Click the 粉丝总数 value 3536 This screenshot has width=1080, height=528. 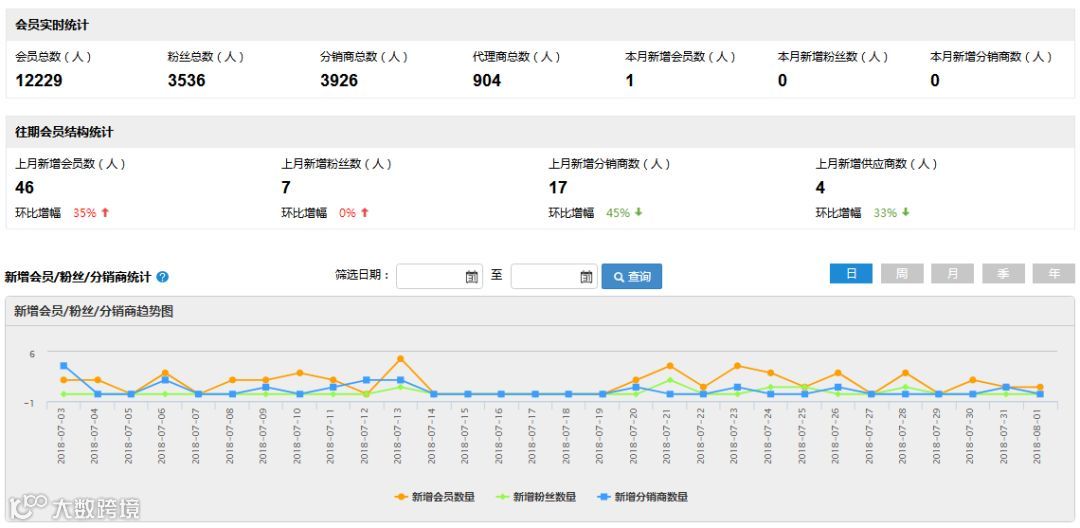[x=187, y=81]
